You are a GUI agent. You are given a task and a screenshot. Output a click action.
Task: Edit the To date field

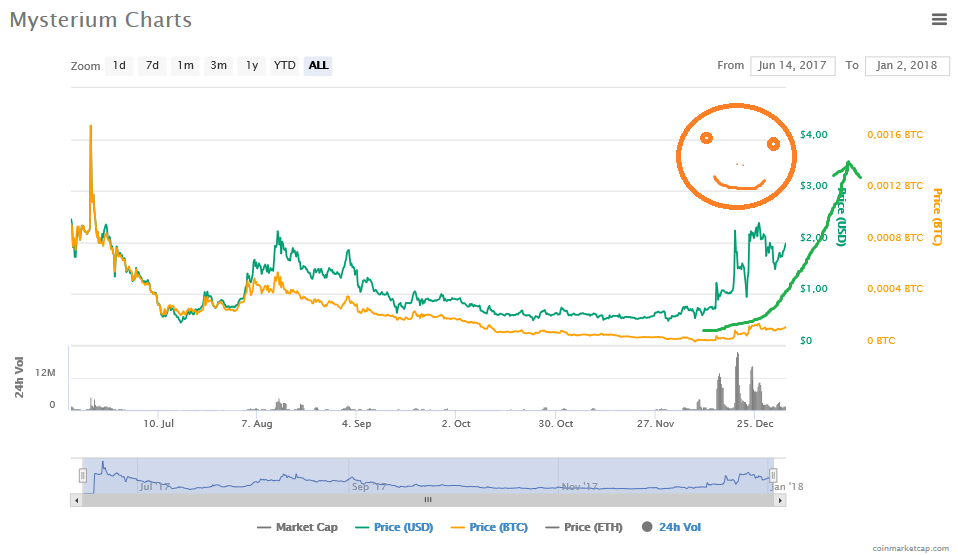coord(907,65)
